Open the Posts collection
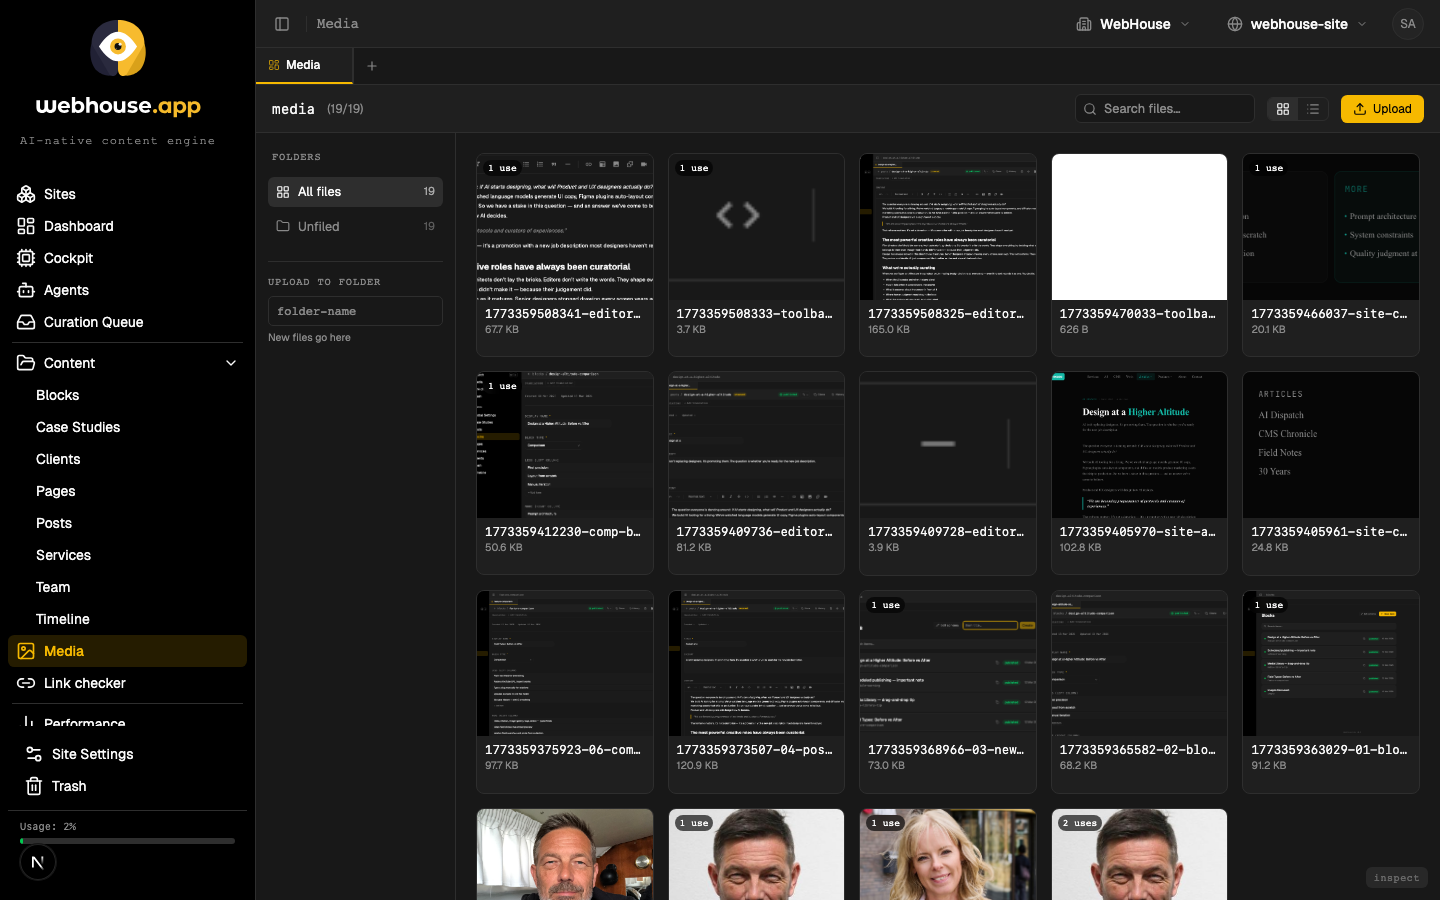Image resolution: width=1440 pixels, height=900 pixels. [x=54, y=523]
